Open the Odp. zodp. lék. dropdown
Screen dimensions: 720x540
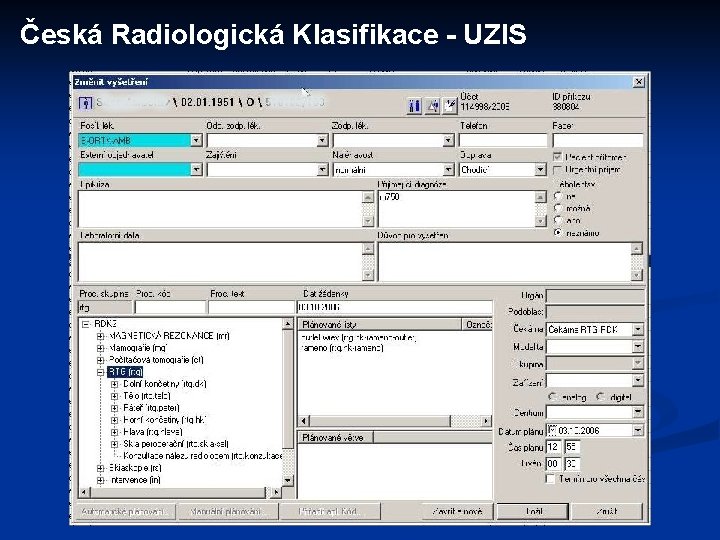pyautogui.click(x=322, y=140)
